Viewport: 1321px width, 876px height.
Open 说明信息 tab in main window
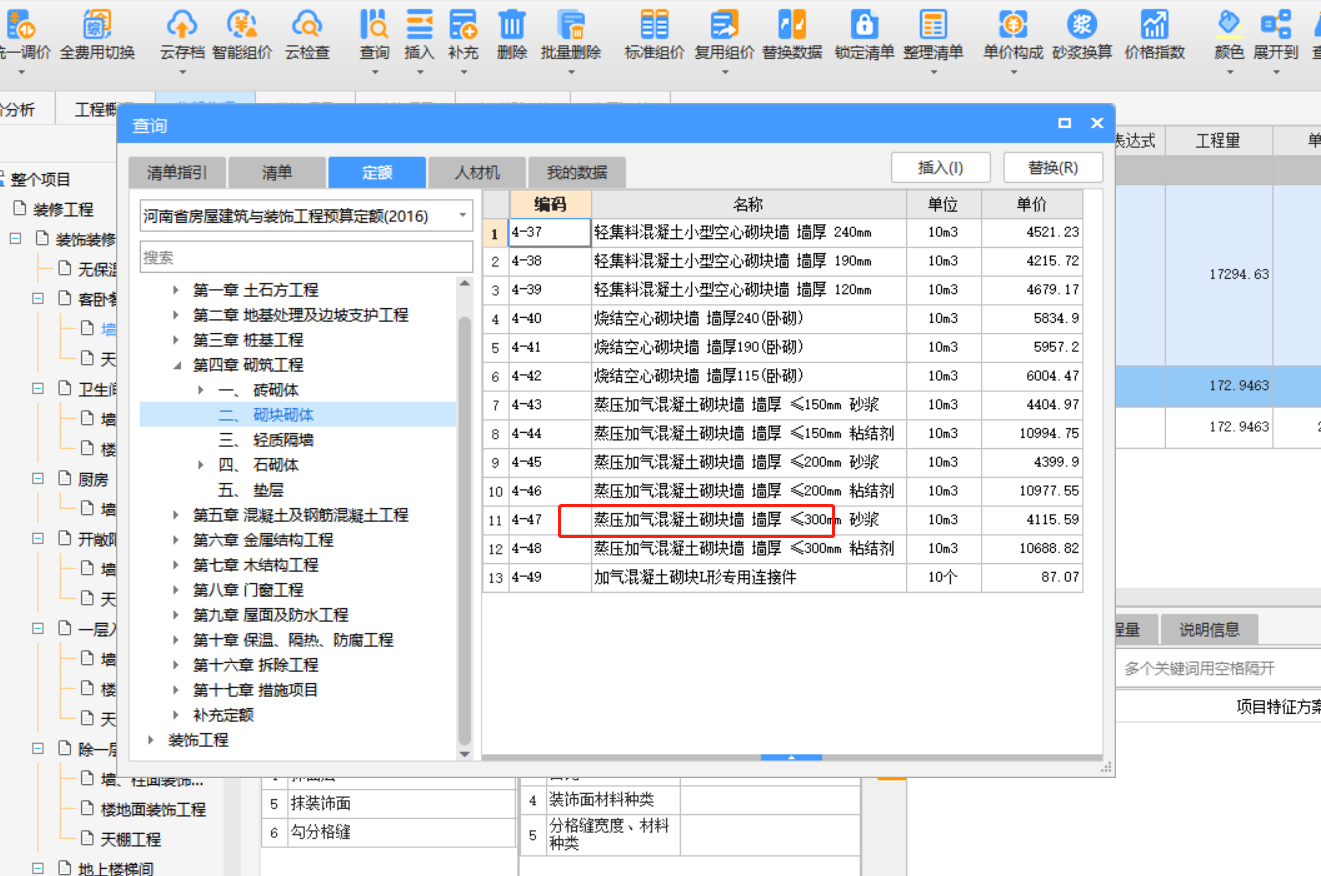point(1209,630)
